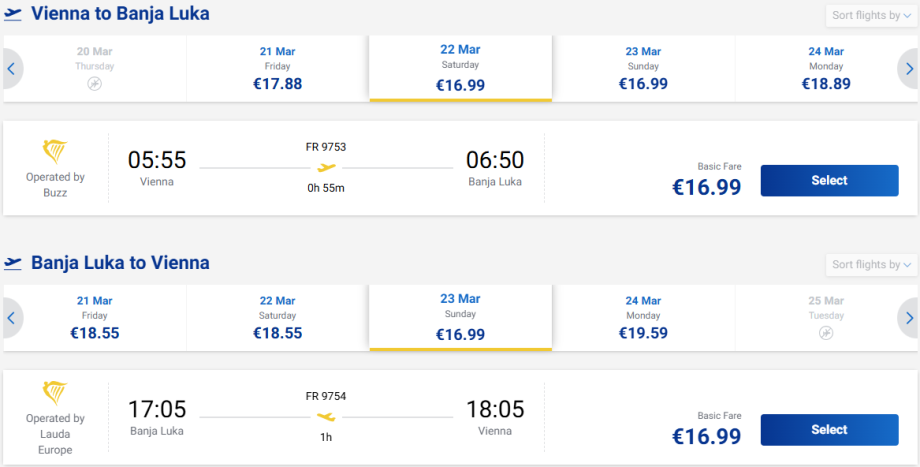This screenshot has height=467, width=920.
Task: Click the Ryanair harp logo for Buzz flight
Action: tap(55, 151)
